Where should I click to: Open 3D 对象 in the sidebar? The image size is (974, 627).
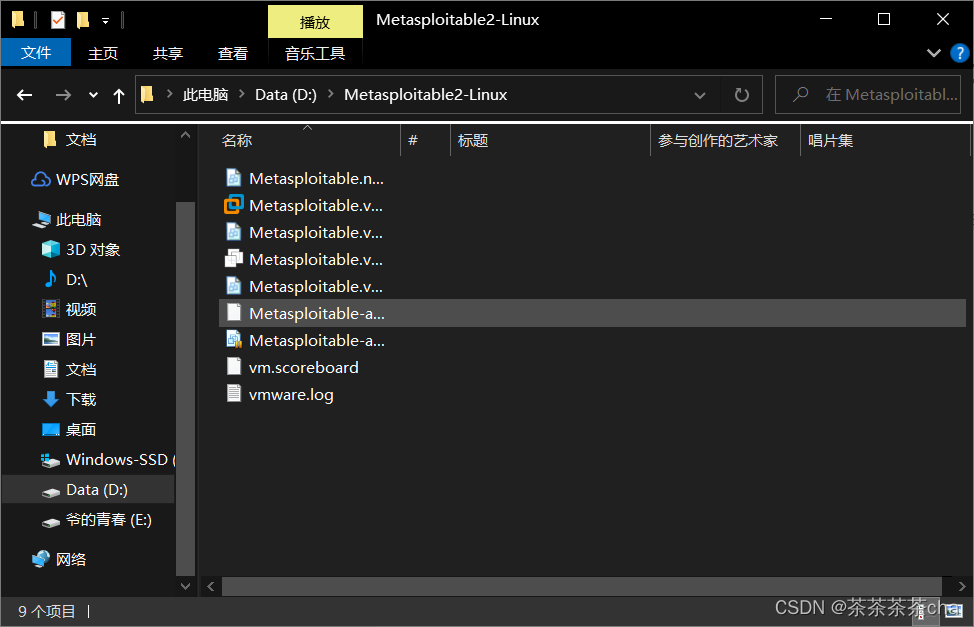pyautogui.click(x=81, y=249)
